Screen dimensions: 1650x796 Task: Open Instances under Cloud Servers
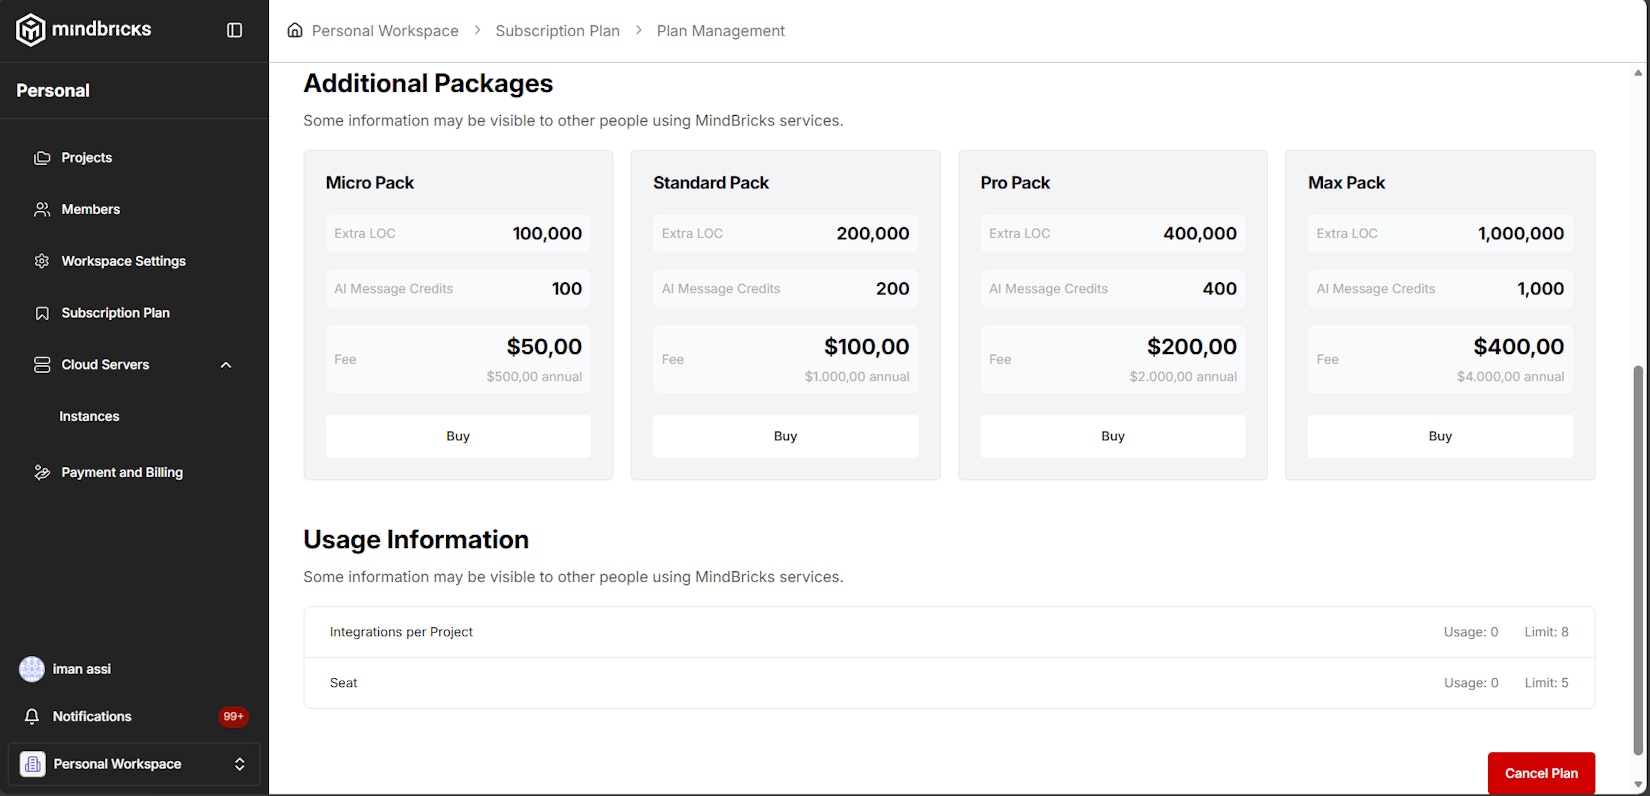(x=89, y=417)
